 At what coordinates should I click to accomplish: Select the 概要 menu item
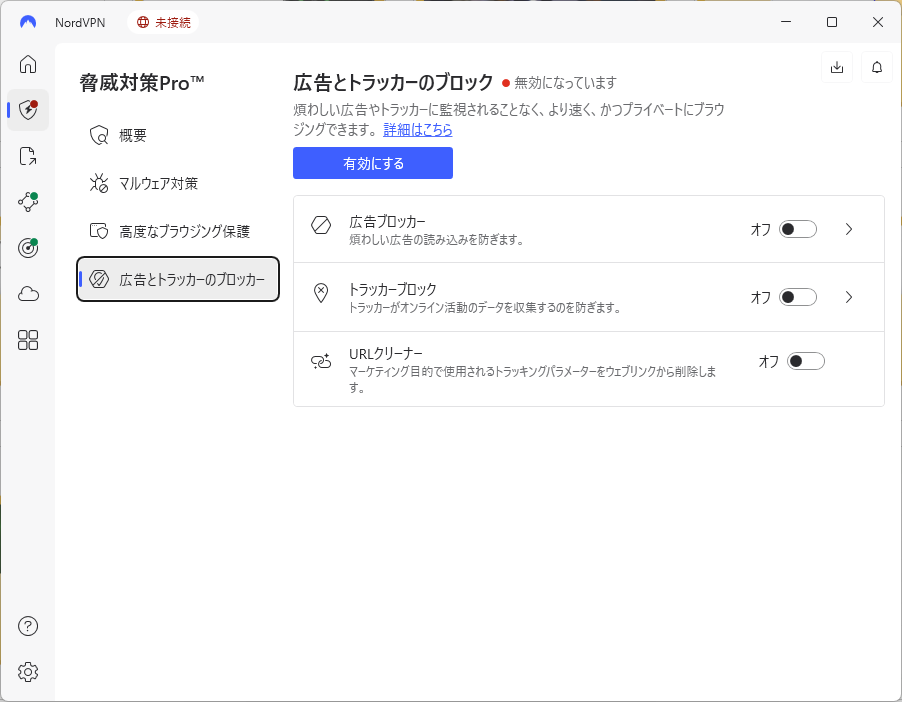coord(133,135)
